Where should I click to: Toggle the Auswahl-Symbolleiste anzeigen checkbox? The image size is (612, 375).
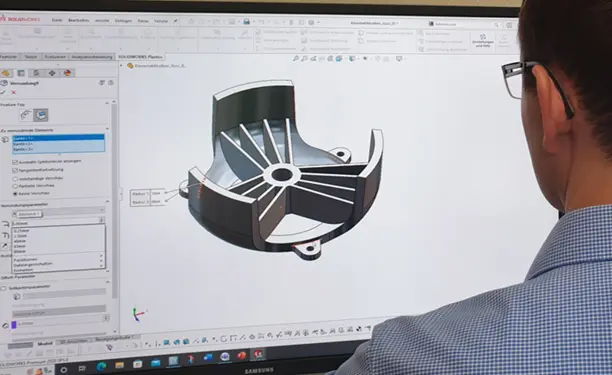pyautogui.click(x=15, y=162)
